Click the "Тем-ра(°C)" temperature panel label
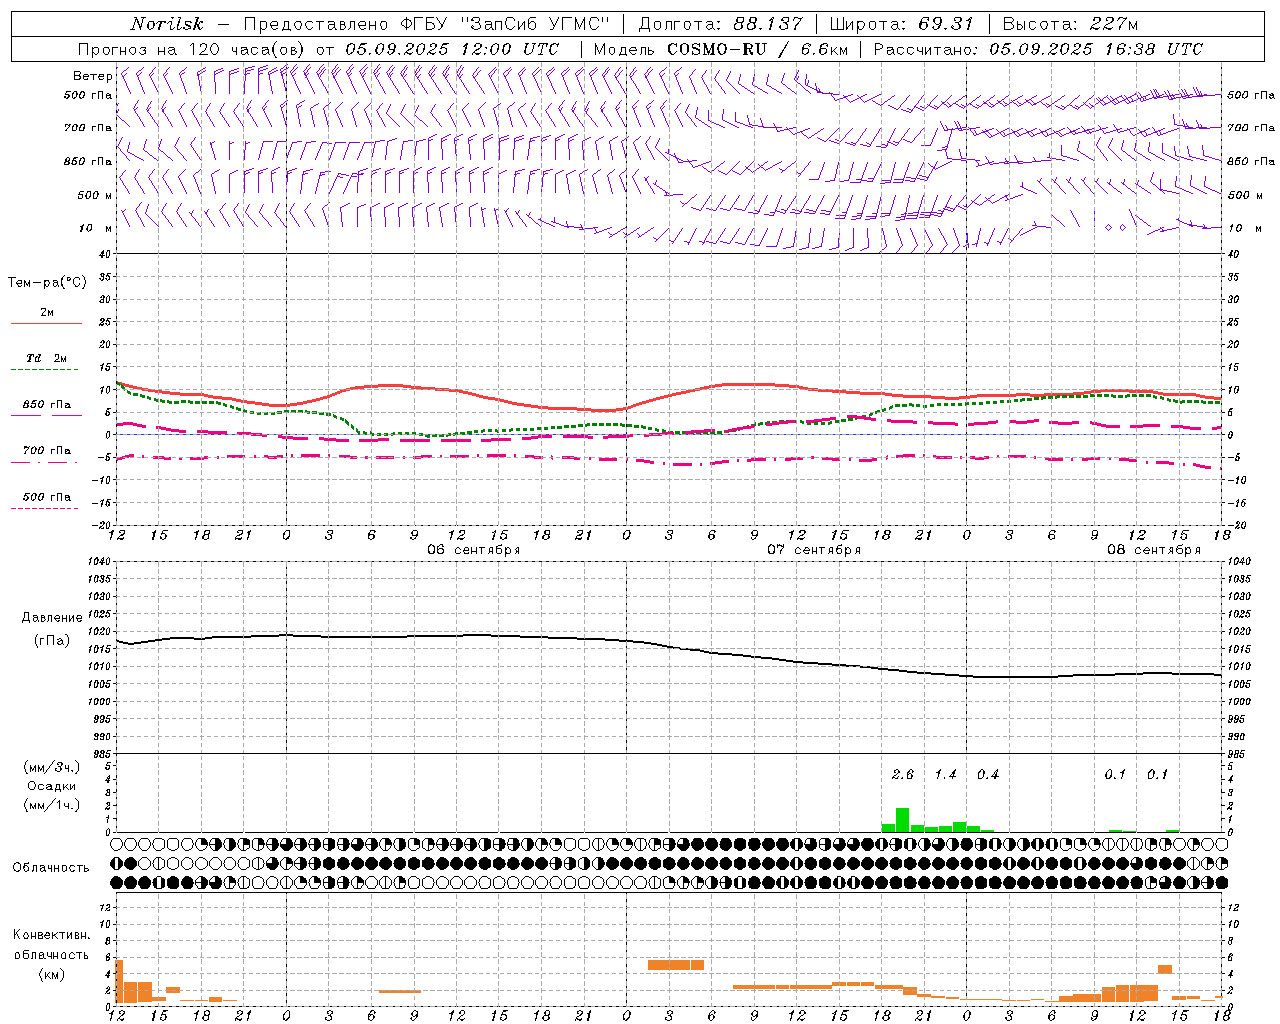The image size is (1280, 1024). click(47, 282)
